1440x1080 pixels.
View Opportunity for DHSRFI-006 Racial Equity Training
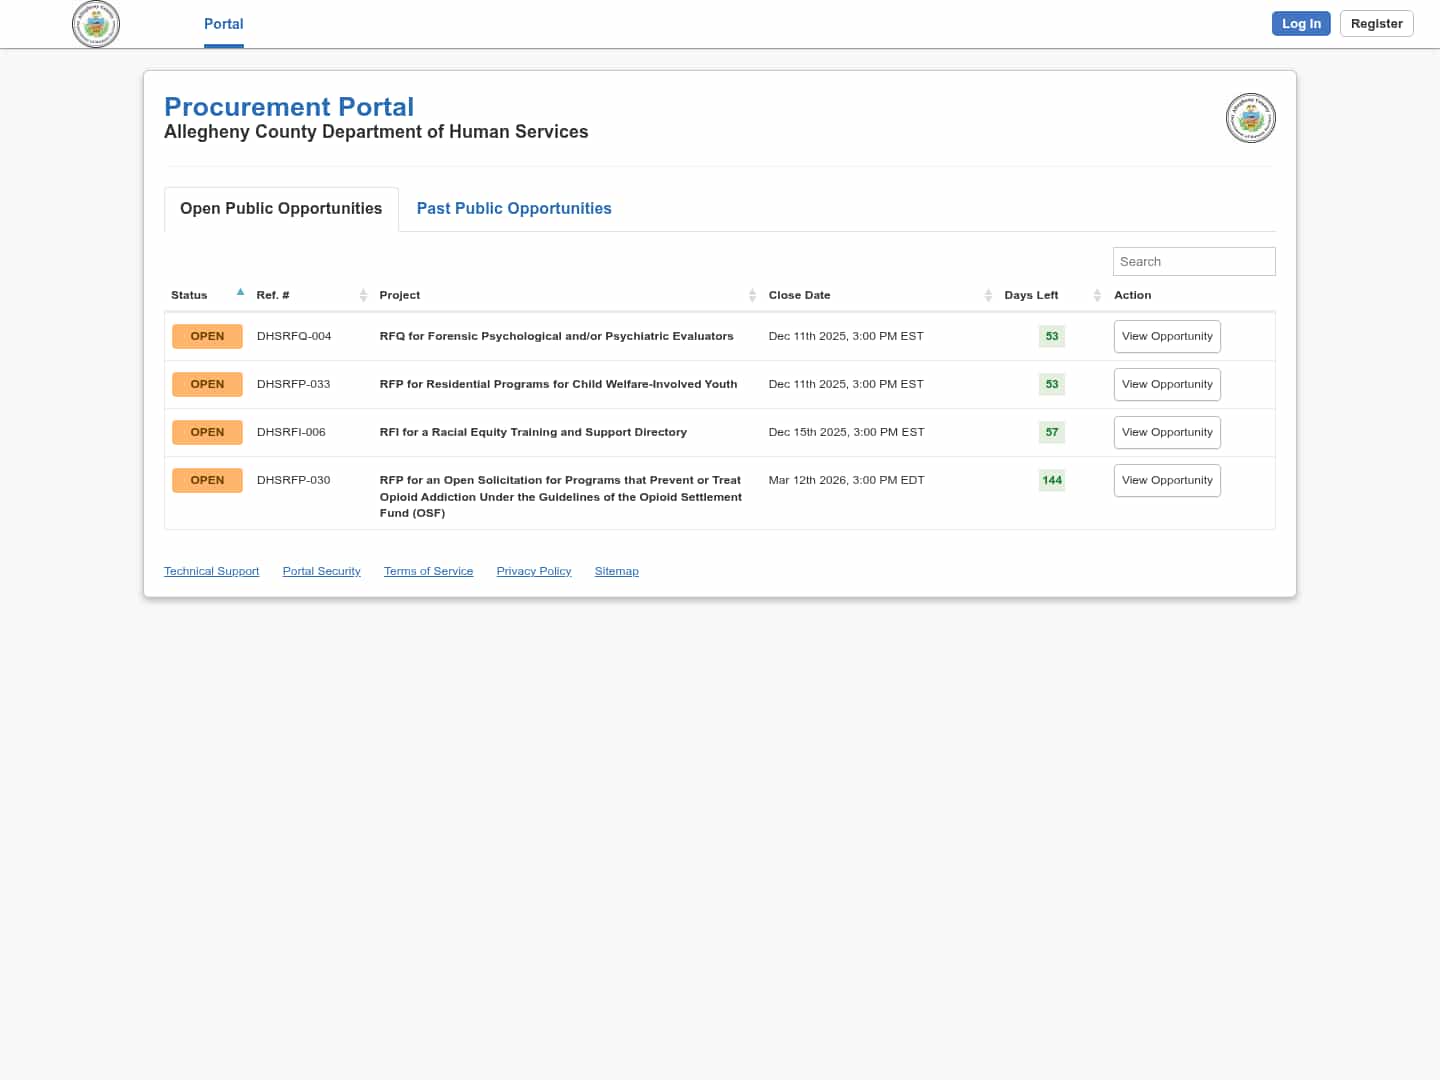tap(1166, 432)
